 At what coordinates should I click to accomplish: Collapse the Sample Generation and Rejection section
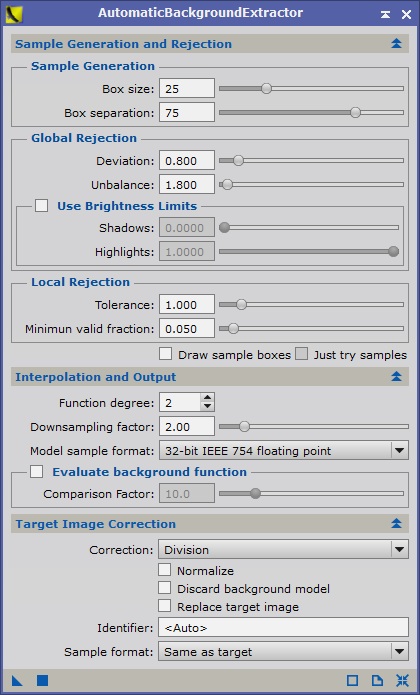[396, 43]
